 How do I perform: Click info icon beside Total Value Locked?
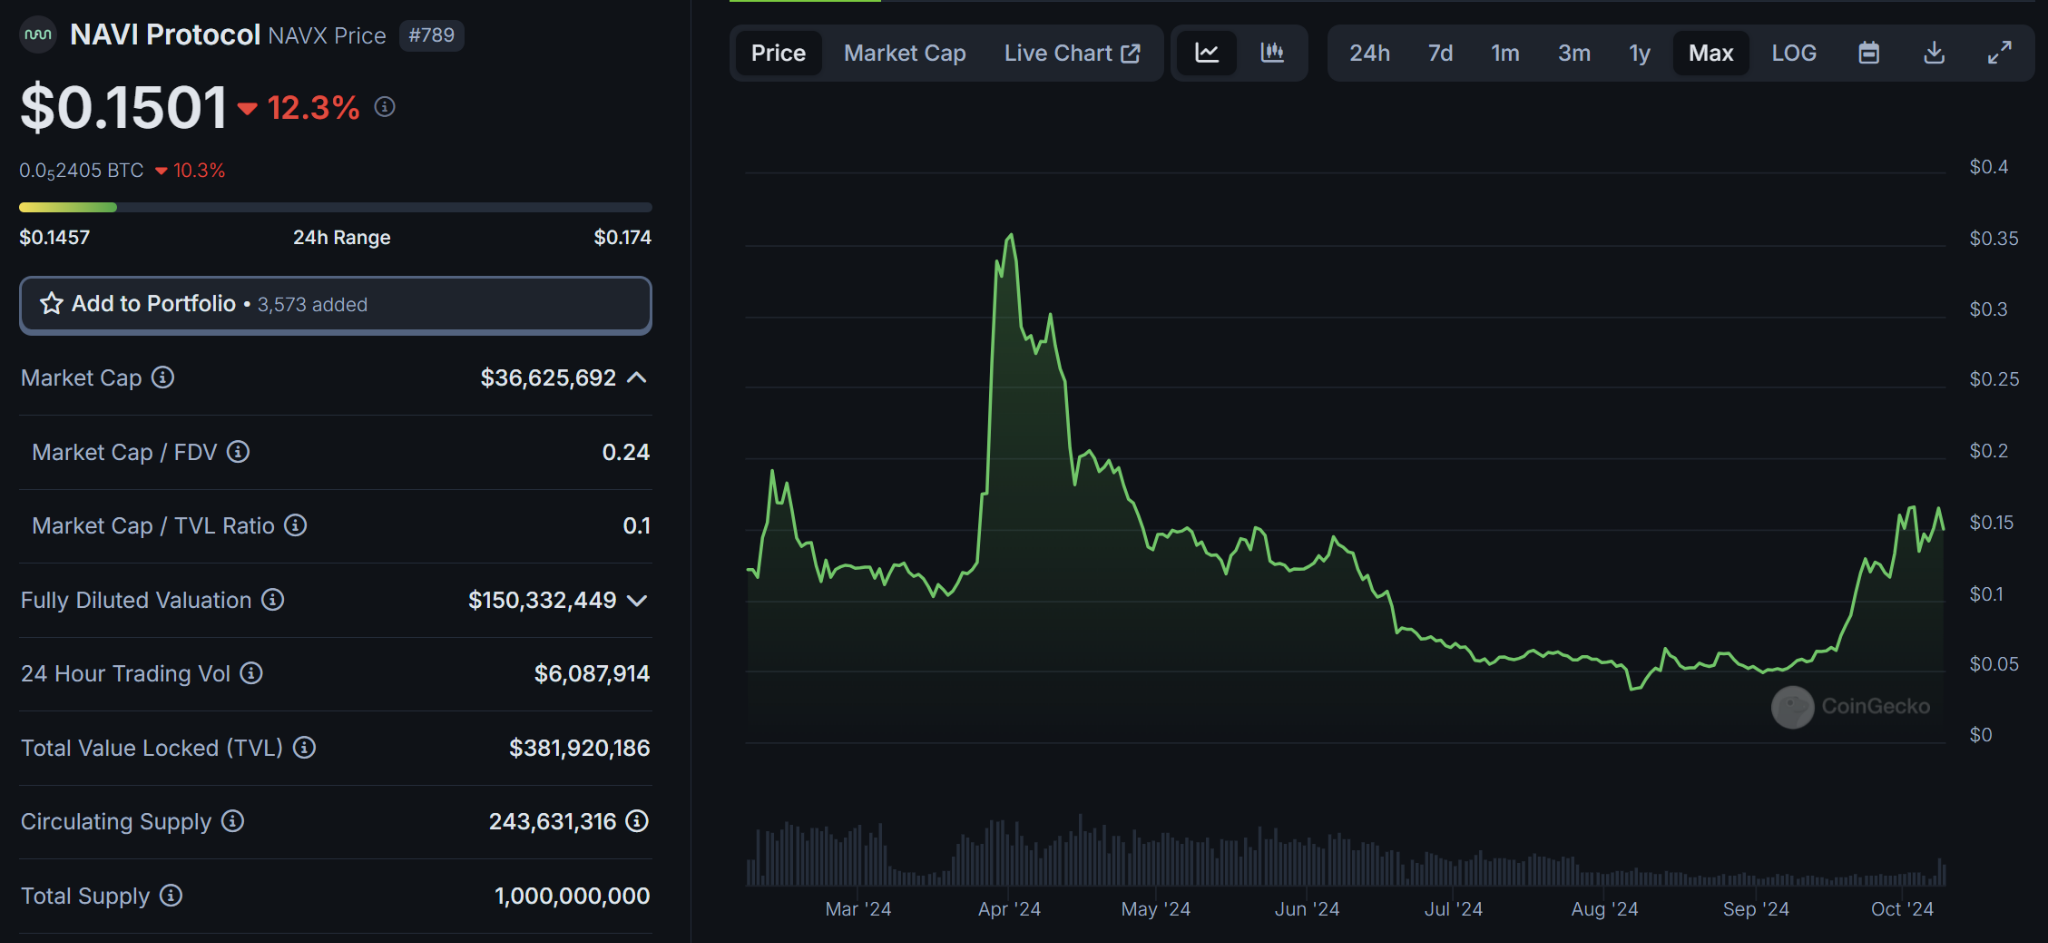coord(305,747)
